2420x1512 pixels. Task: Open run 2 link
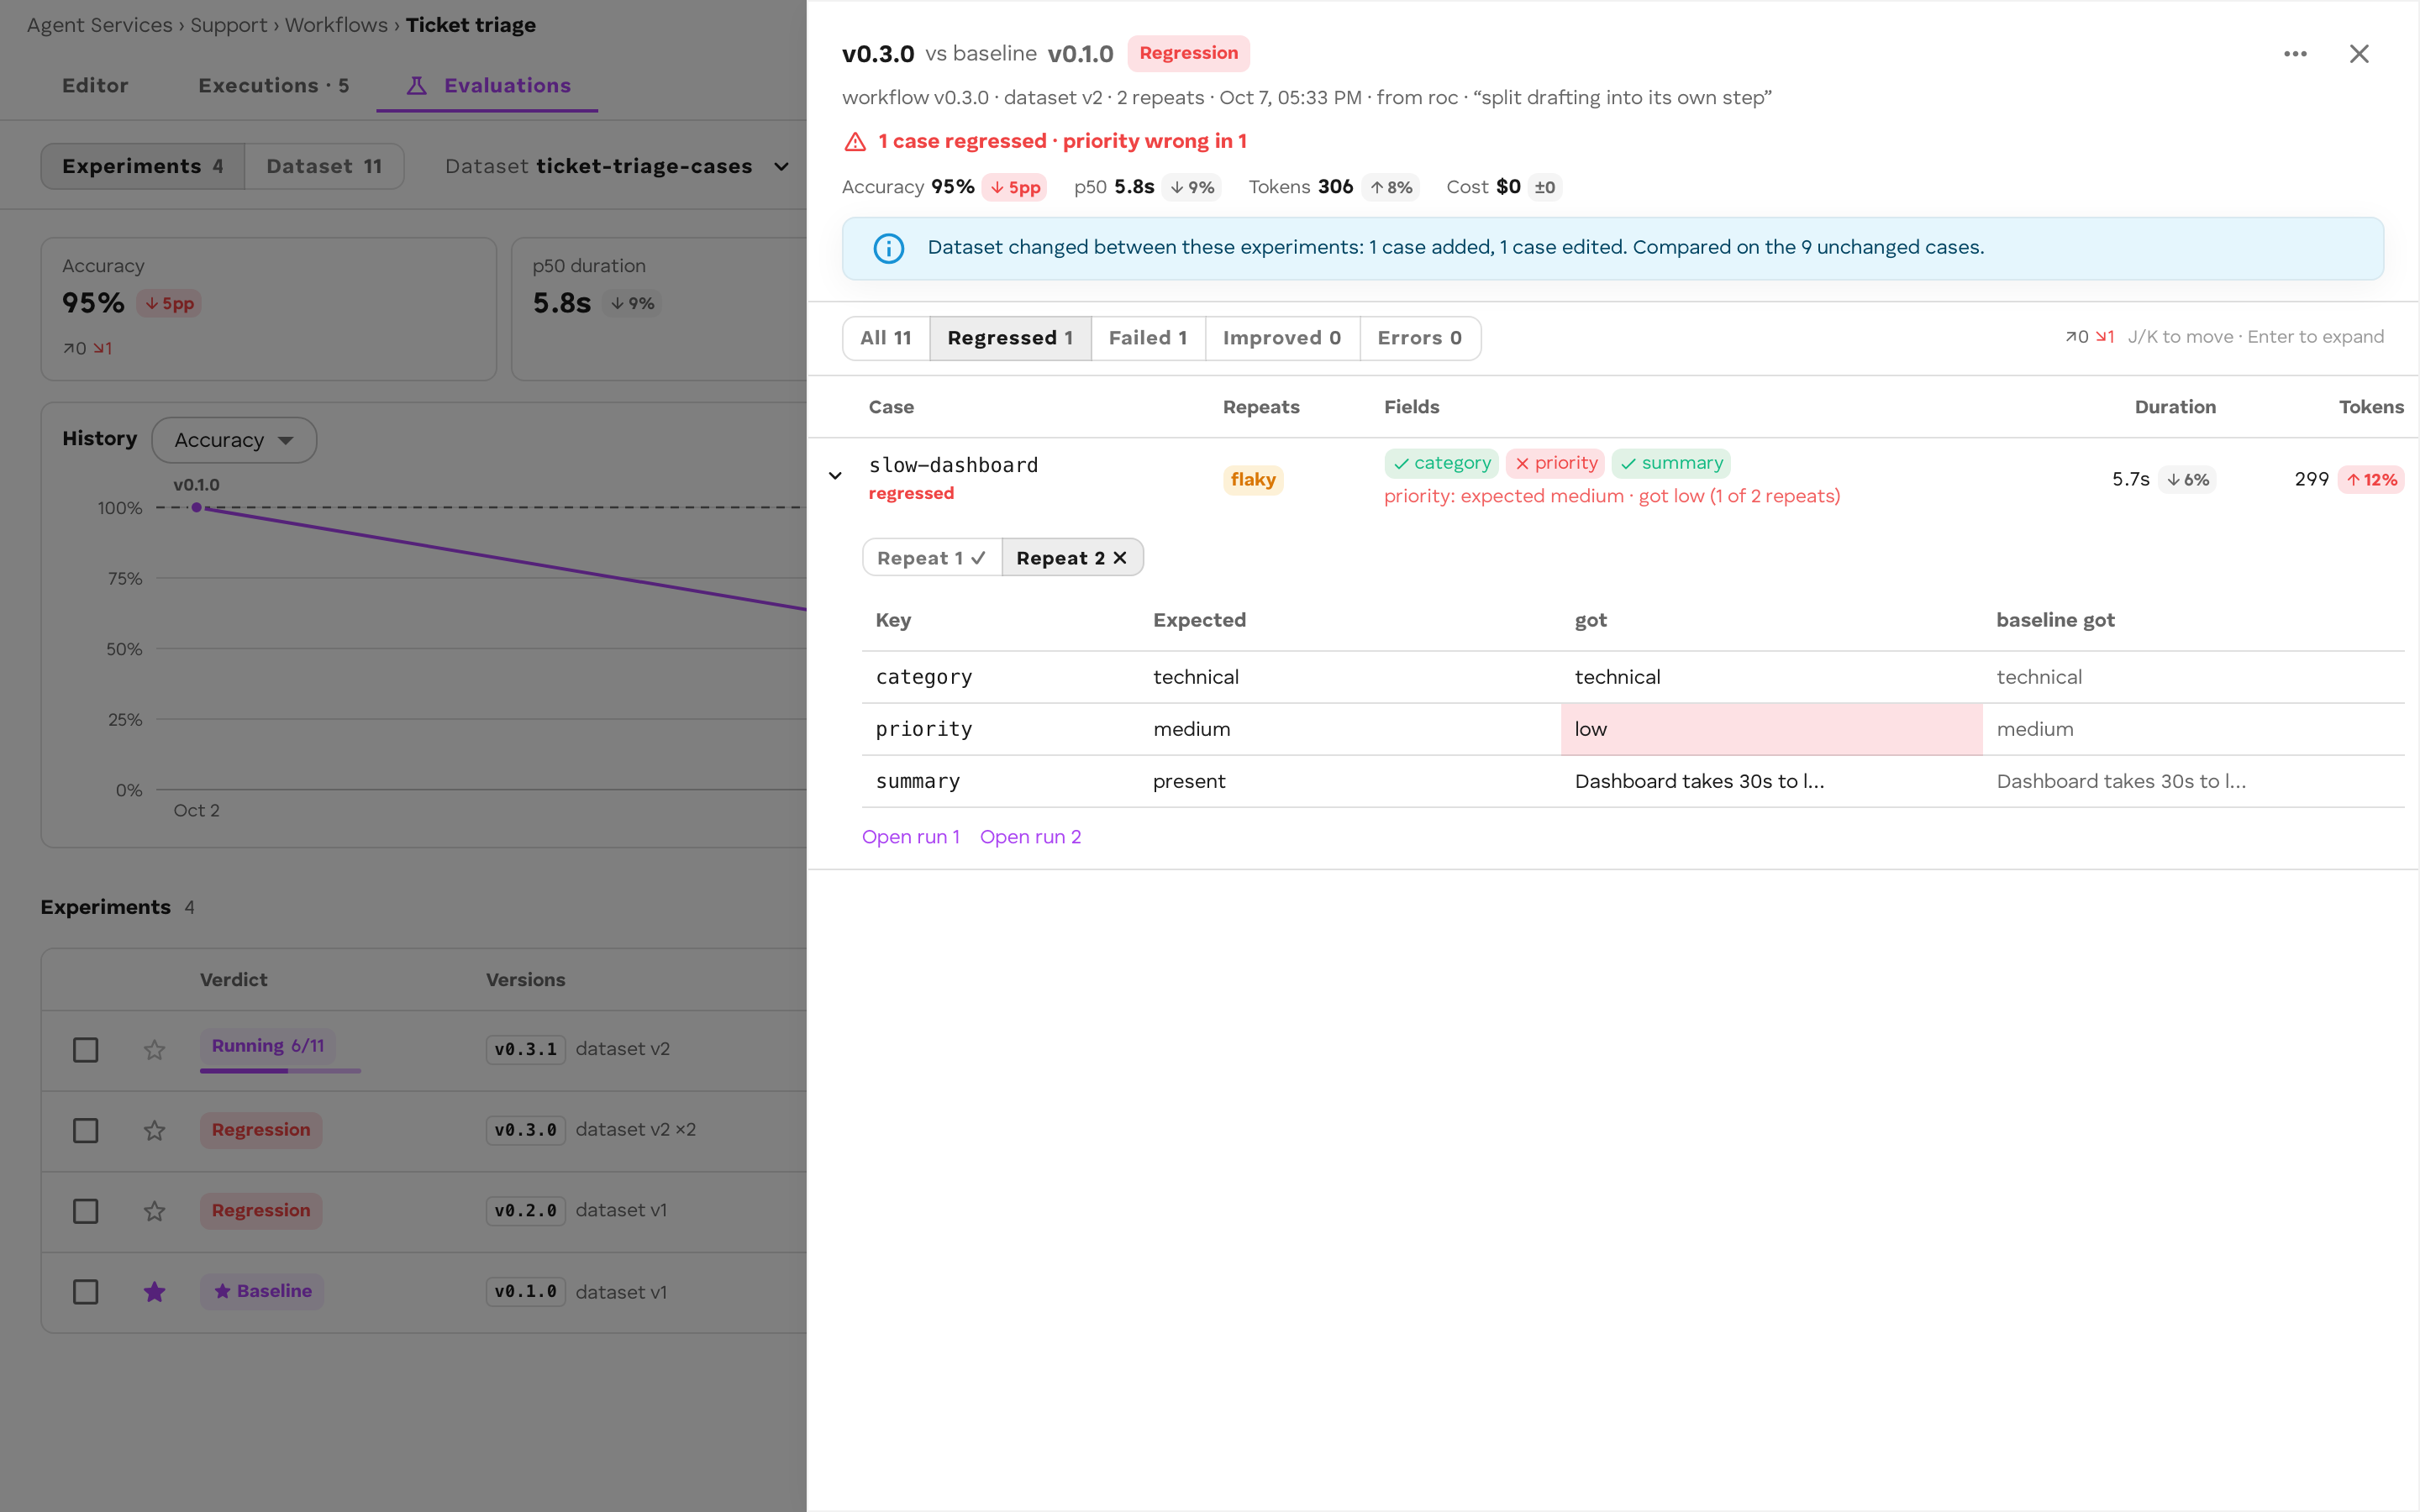click(x=1030, y=837)
